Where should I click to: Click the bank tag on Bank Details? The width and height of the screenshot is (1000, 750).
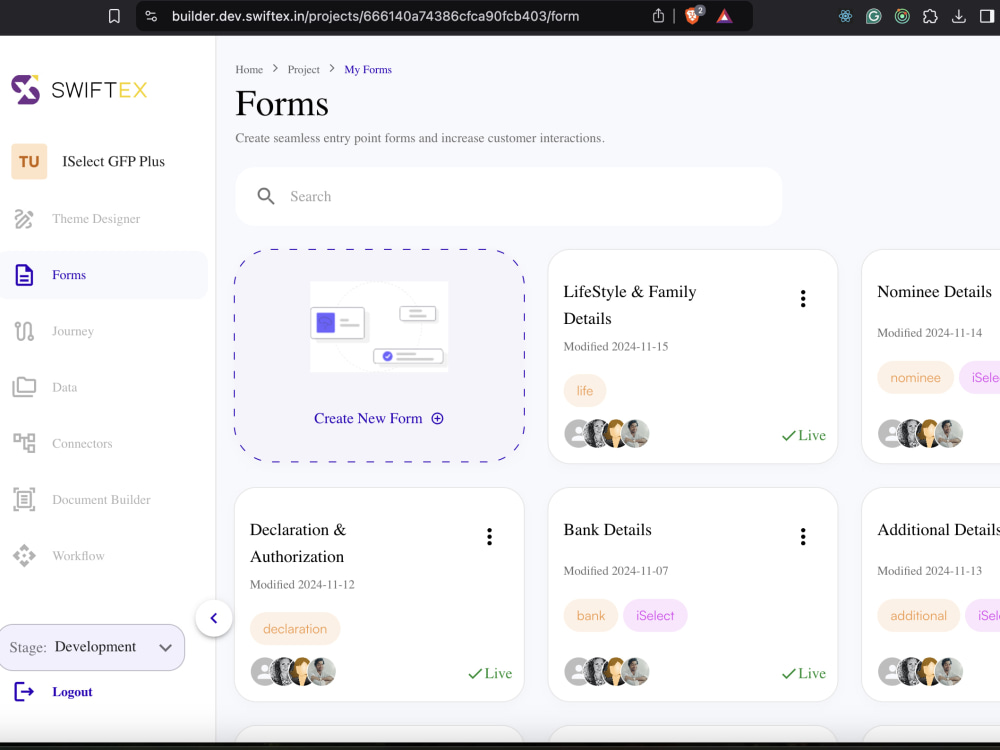pyautogui.click(x=591, y=615)
